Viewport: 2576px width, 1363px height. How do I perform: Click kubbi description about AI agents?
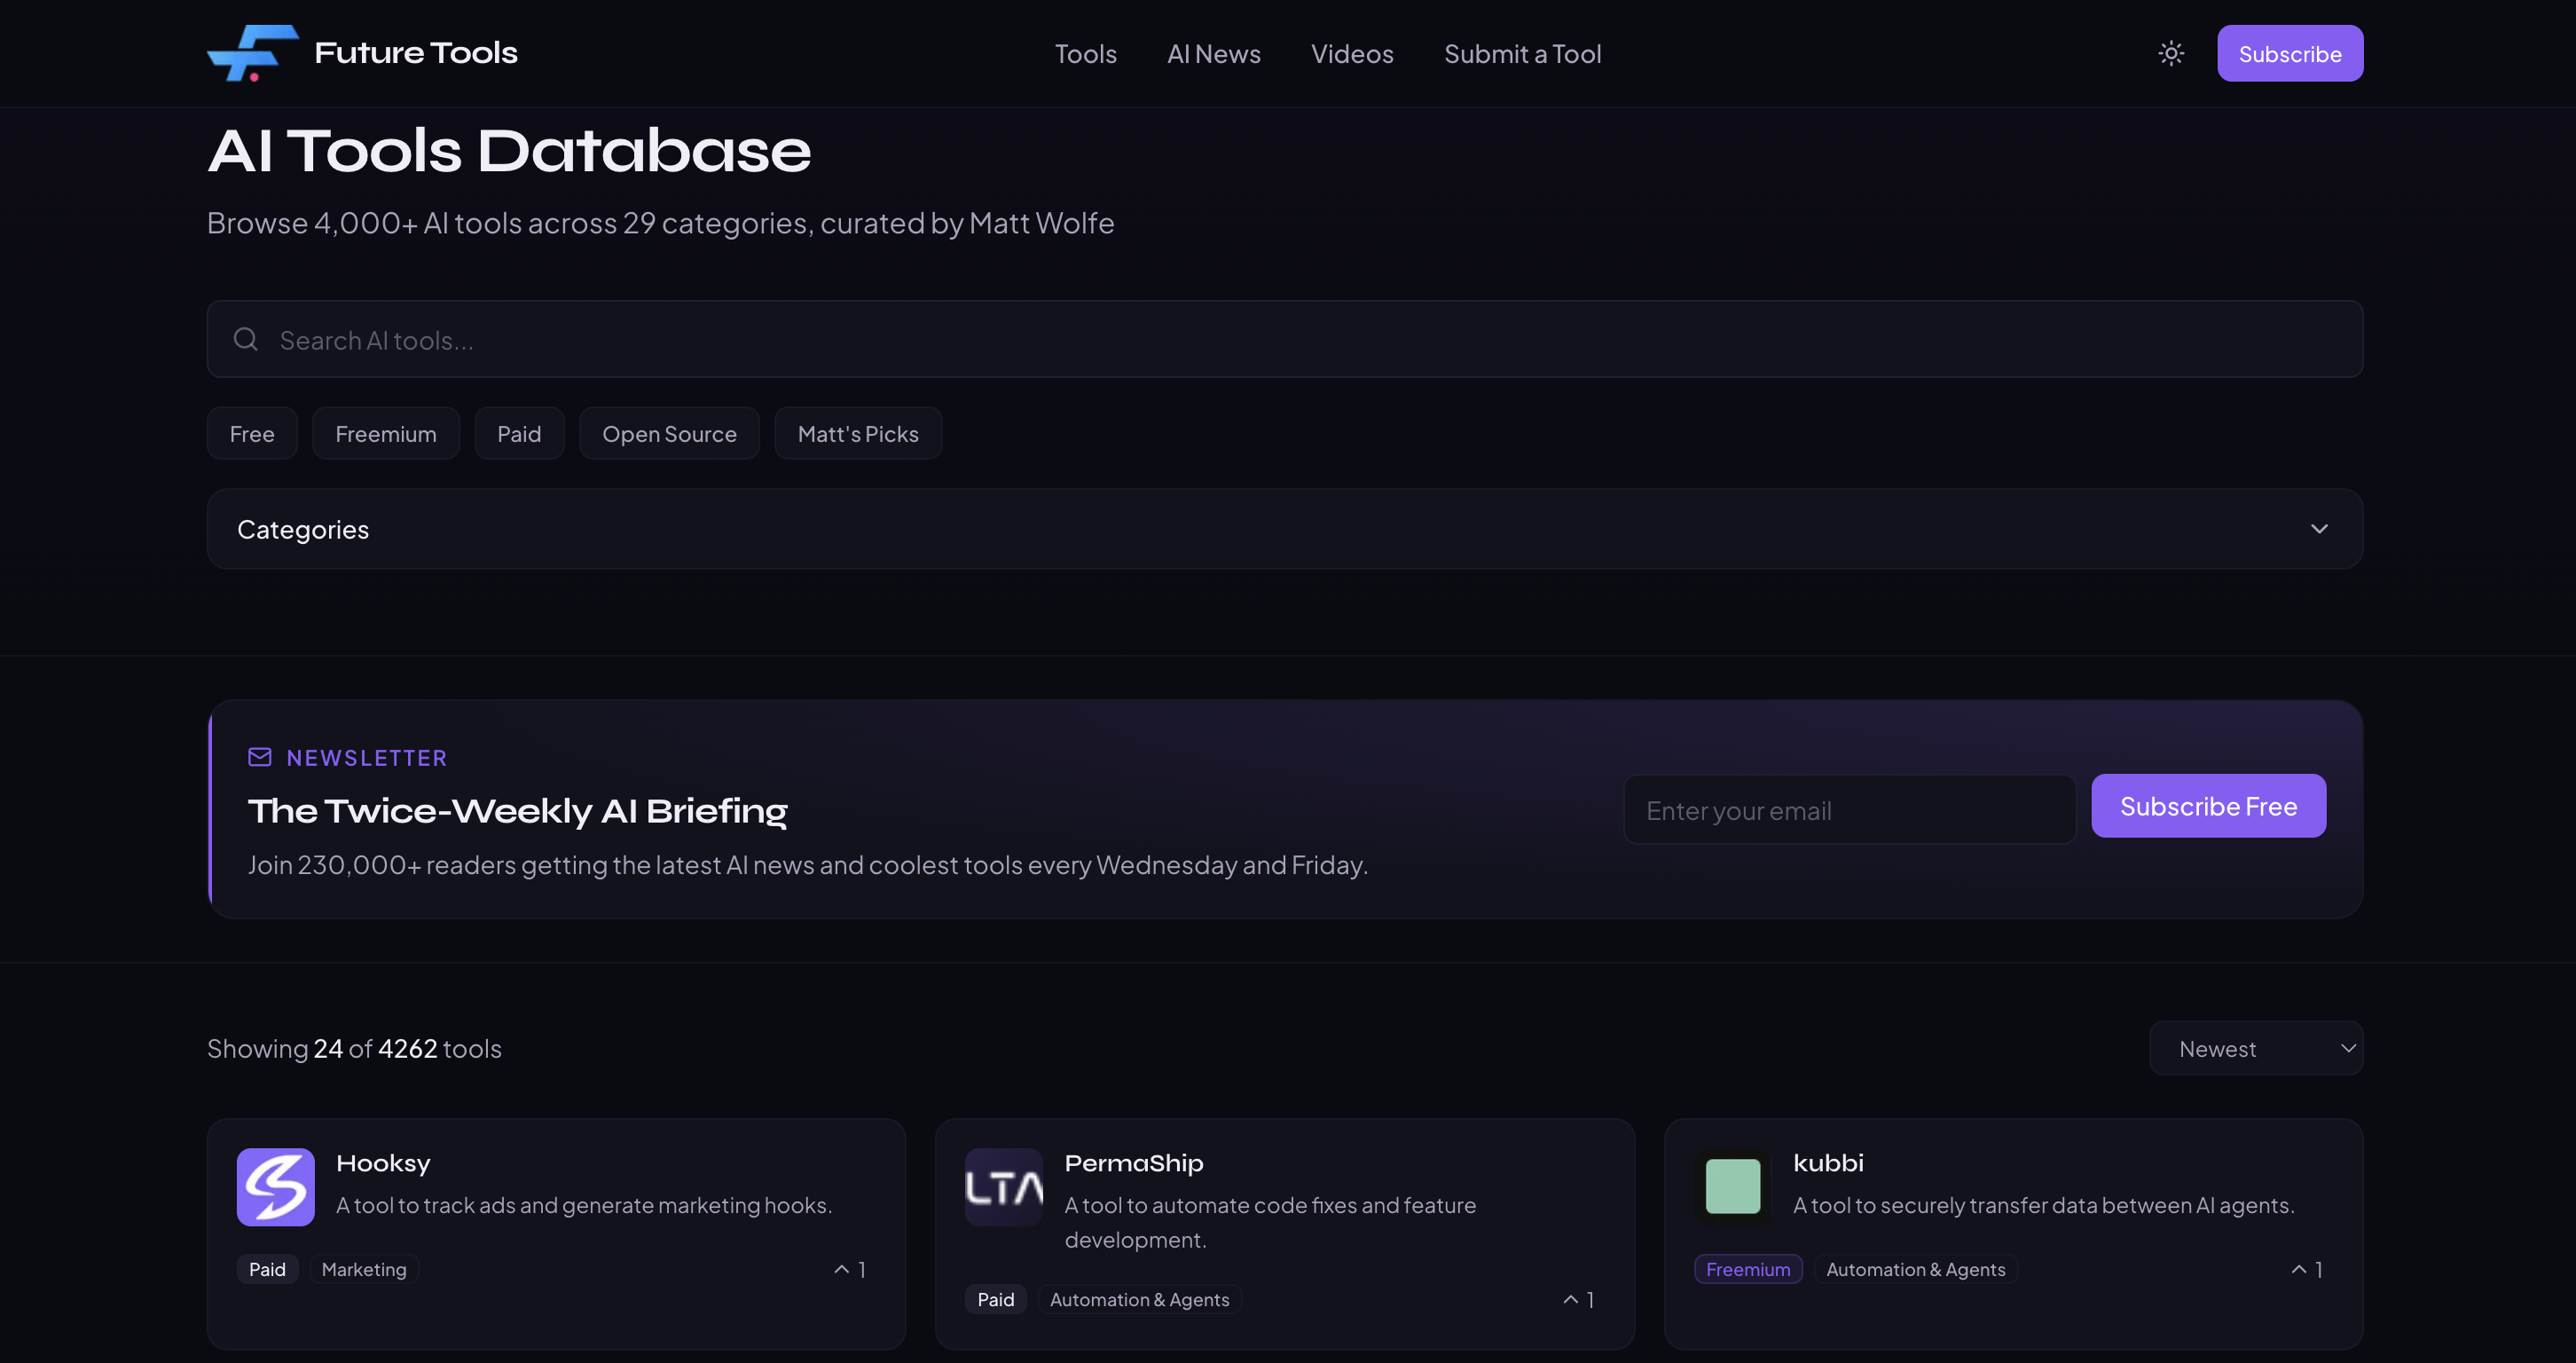pyautogui.click(x=2043, y=1205)
